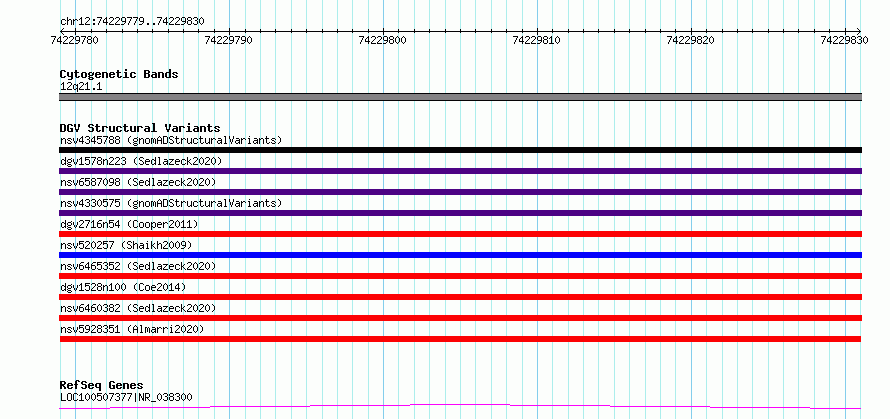Select the purple nsv6587098 variant bar
The width and height of the screenshot is (890, 419).
460,192
